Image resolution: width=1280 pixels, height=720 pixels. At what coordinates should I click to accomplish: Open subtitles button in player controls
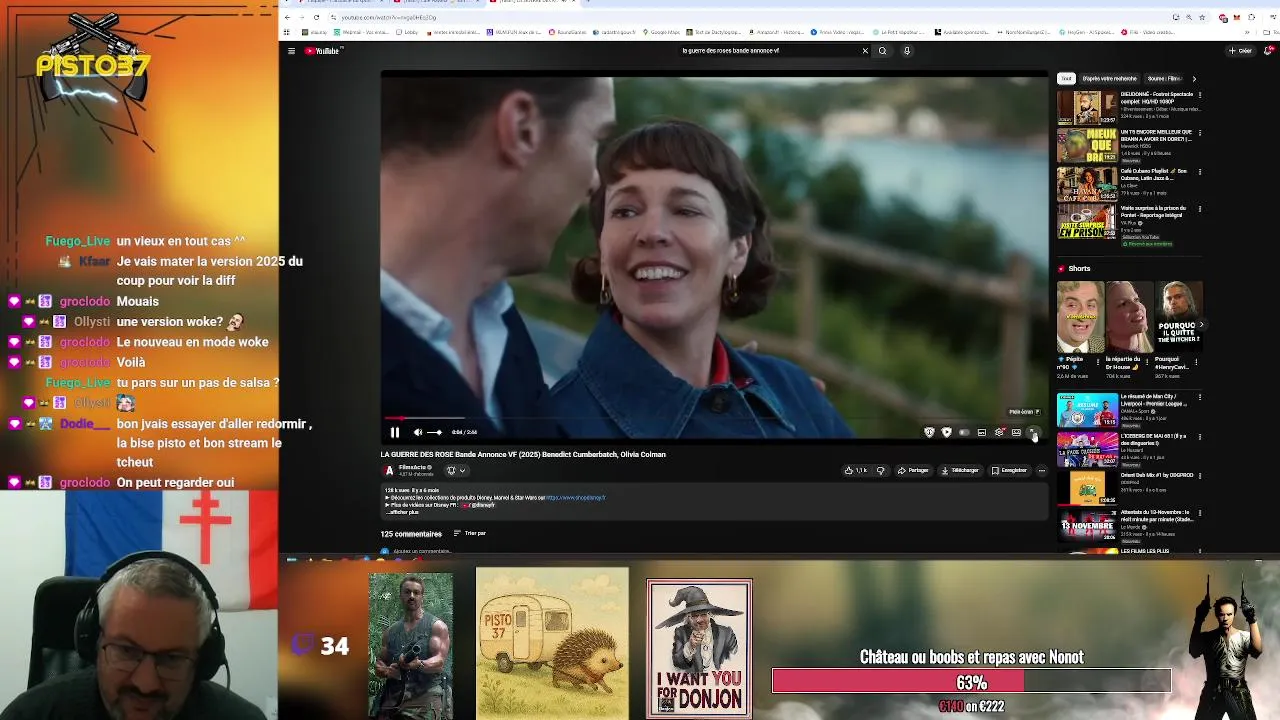pos(982,432)
